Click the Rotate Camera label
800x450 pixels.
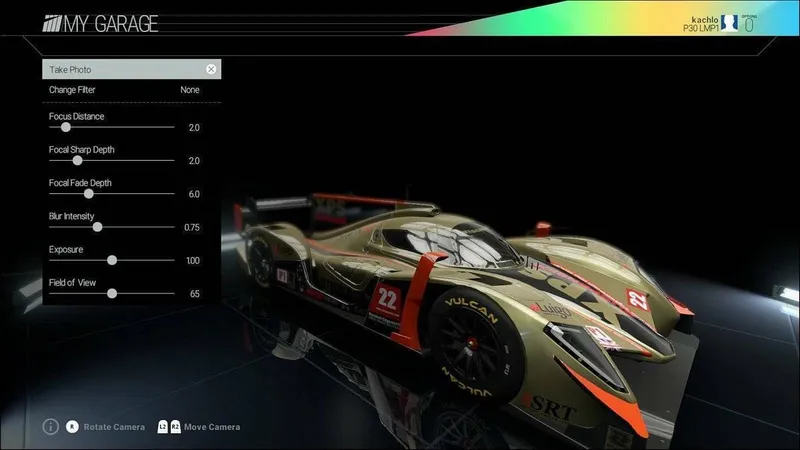click(114, 427)
